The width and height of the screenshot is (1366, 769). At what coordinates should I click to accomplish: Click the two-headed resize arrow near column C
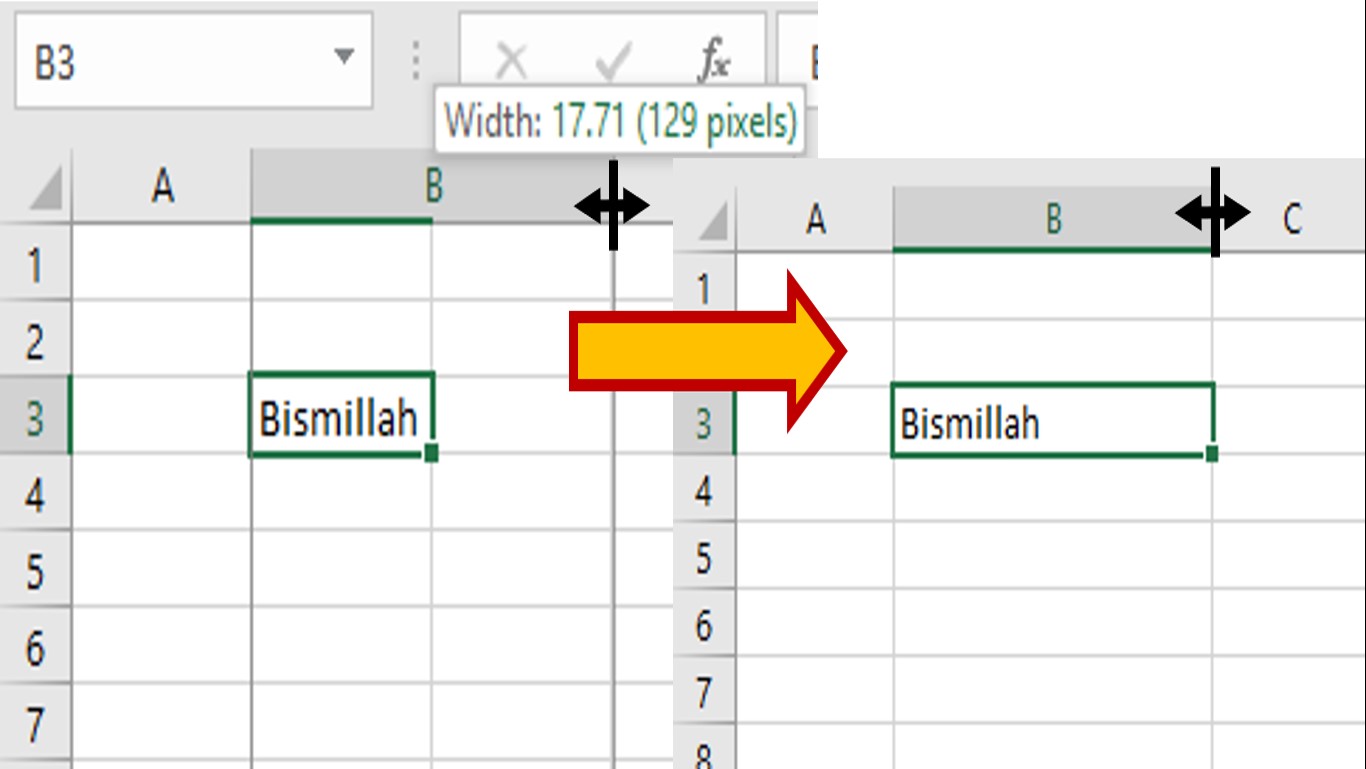click(1215, 212)
